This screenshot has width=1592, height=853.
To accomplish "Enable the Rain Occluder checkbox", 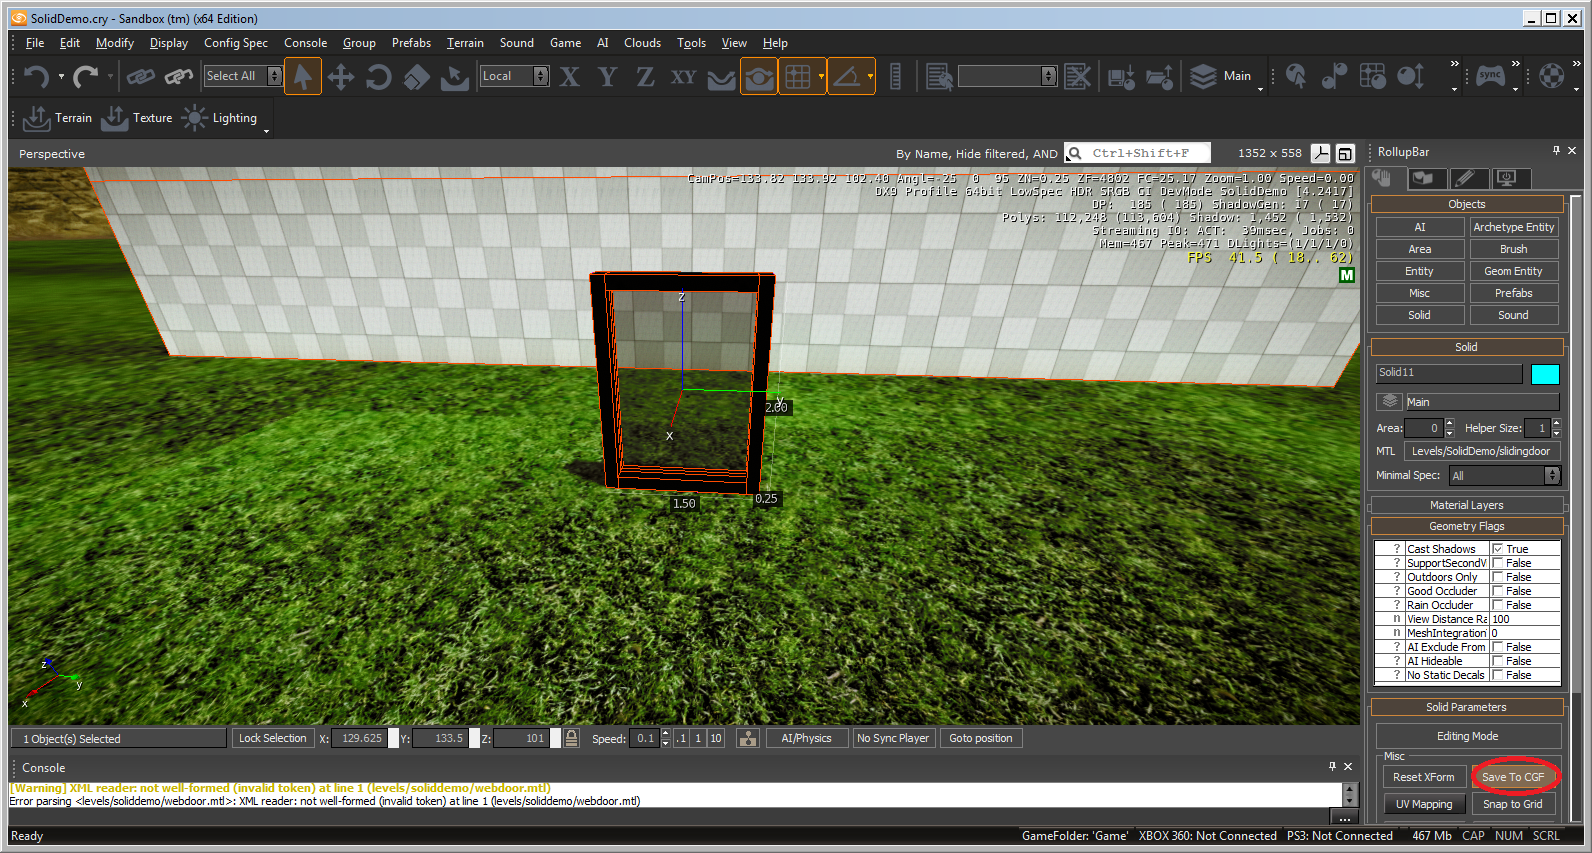I will pos(1498,605).
